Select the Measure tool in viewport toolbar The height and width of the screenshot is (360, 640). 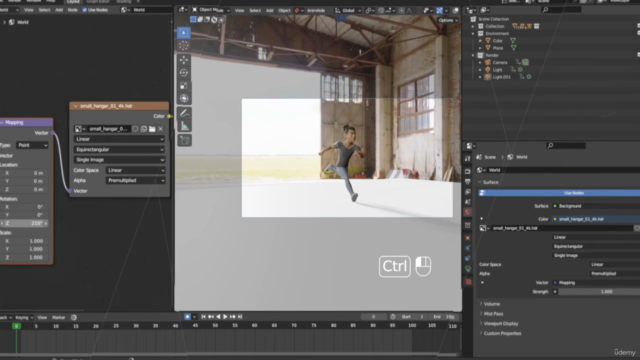(x=184, y=126)
